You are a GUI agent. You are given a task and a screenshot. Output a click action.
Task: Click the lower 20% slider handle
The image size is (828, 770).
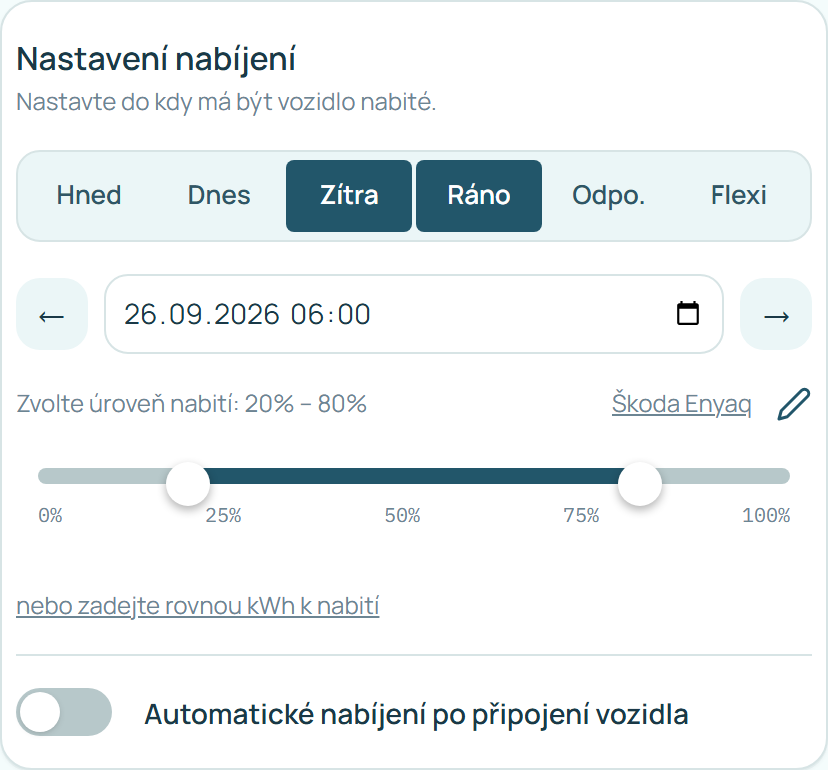188,483
